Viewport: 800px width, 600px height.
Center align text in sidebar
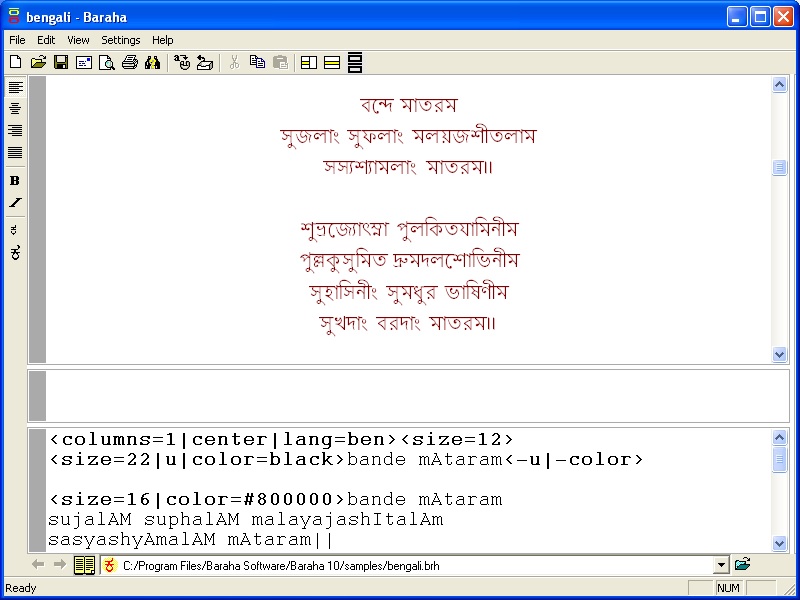pyautogui.click(x=15, y=109)
